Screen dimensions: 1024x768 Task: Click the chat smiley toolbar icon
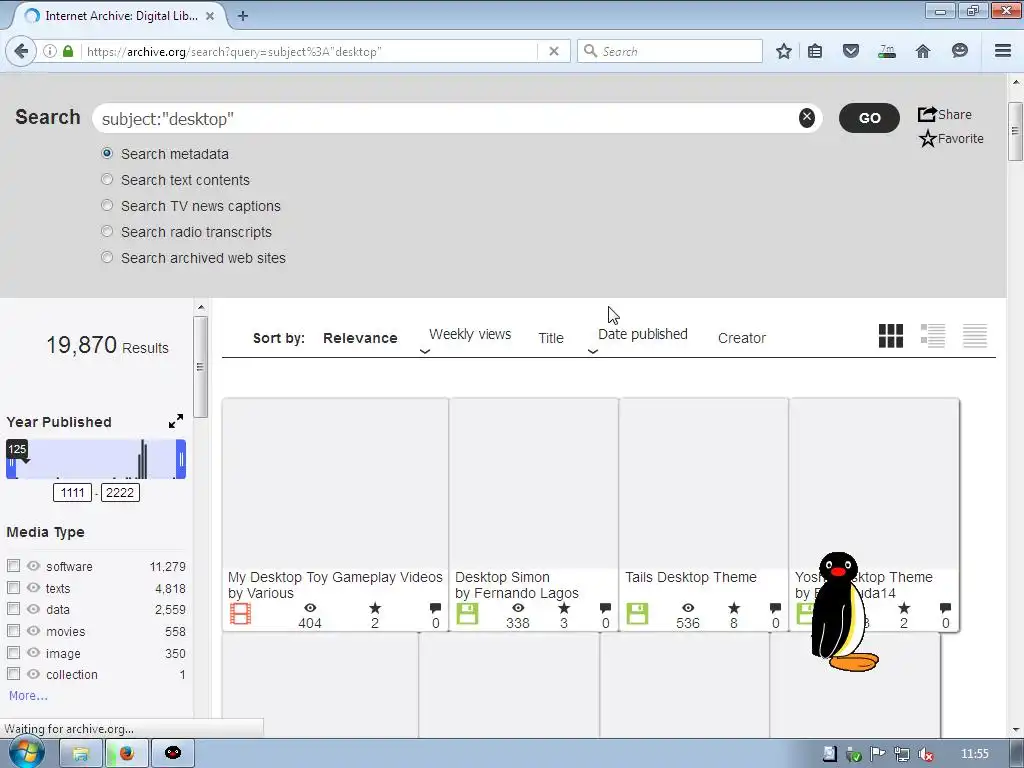point(959,51)
